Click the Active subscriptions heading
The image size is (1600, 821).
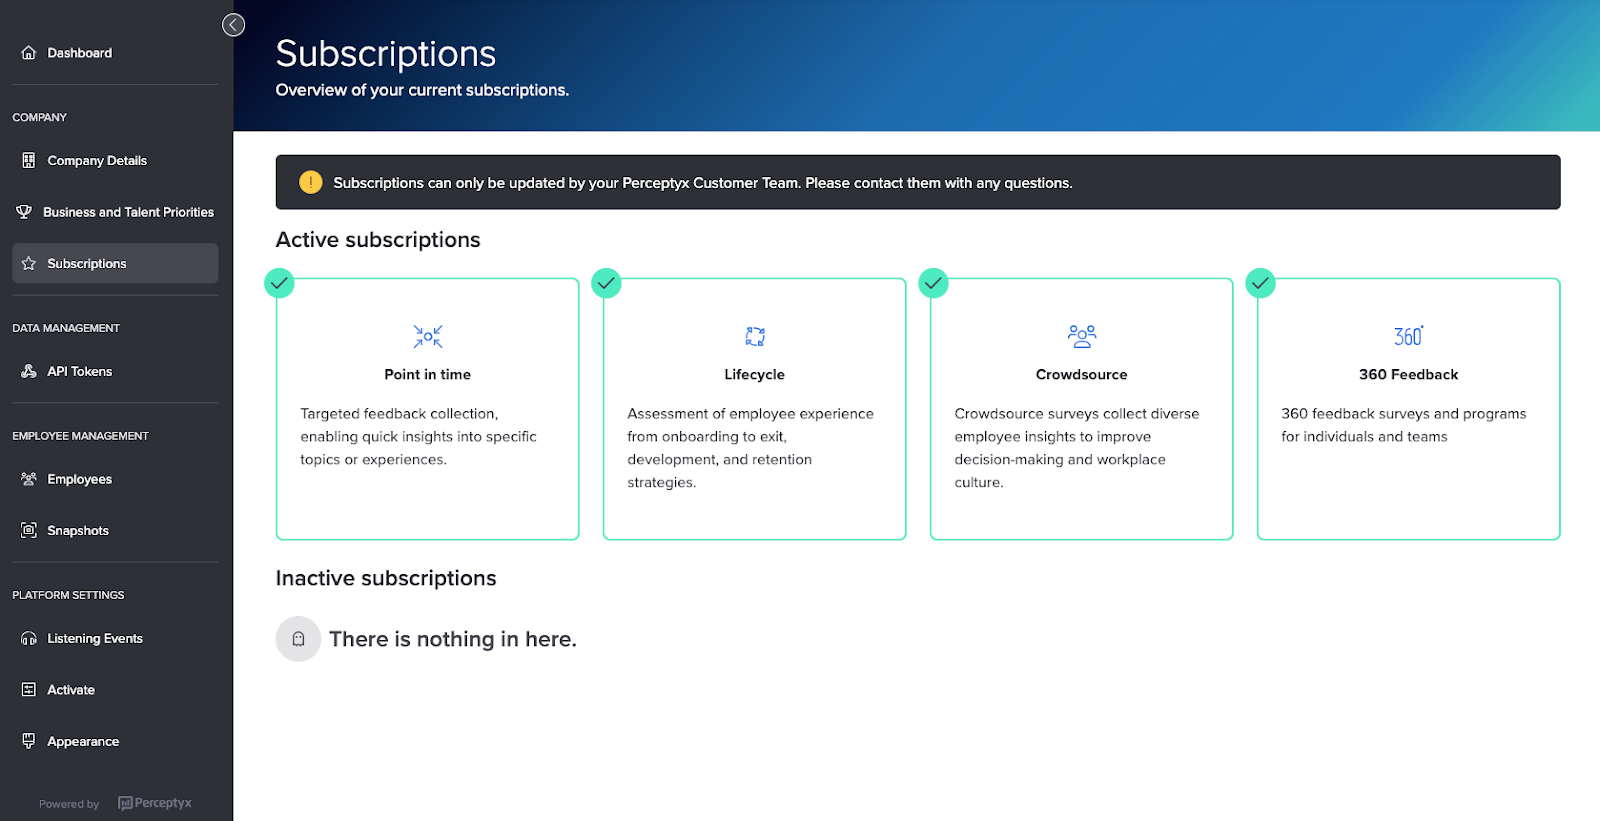point(378,240)
